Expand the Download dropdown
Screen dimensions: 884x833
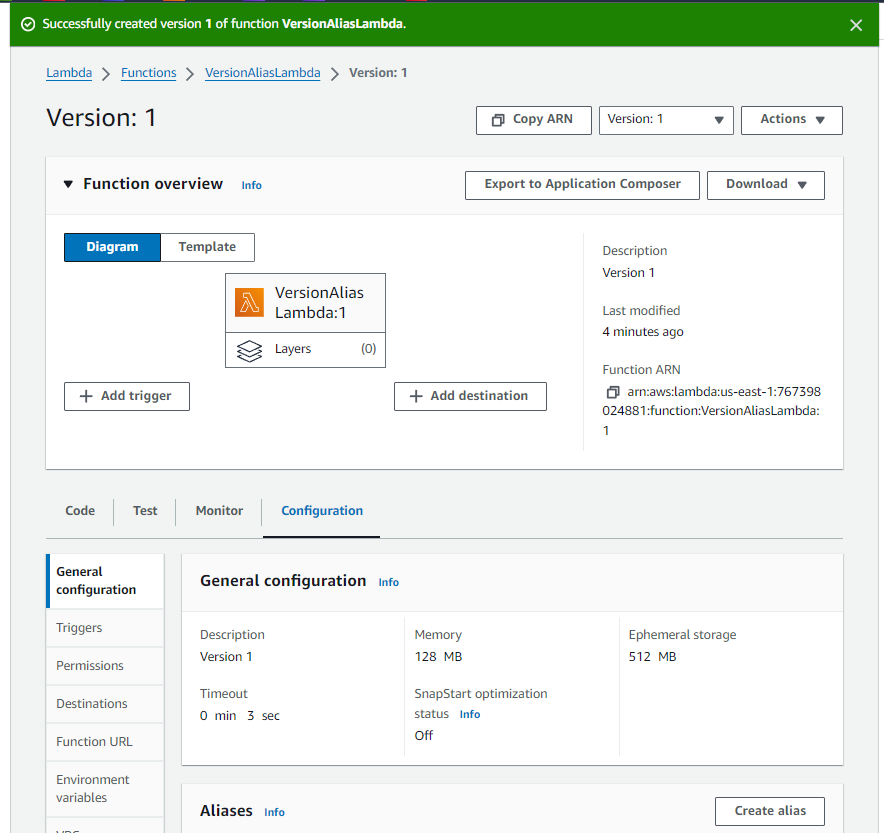(x=765, y=184)
